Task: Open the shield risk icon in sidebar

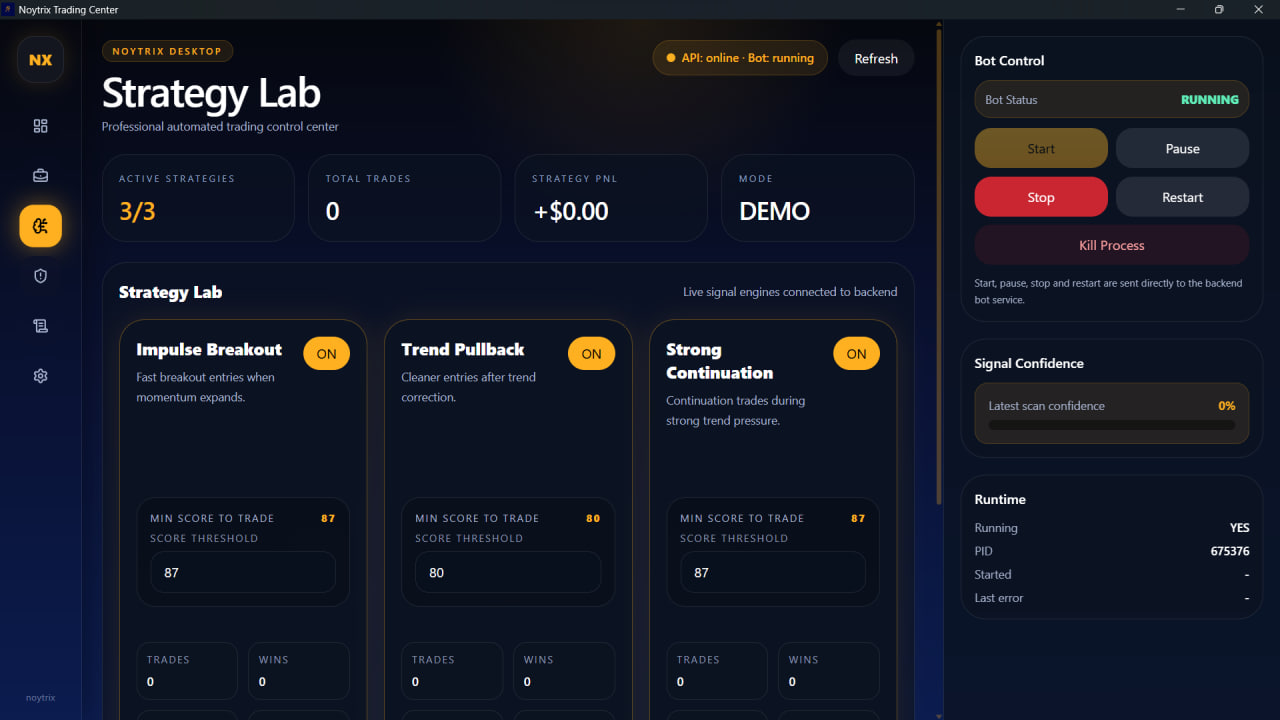Action: tap(41, 276)
